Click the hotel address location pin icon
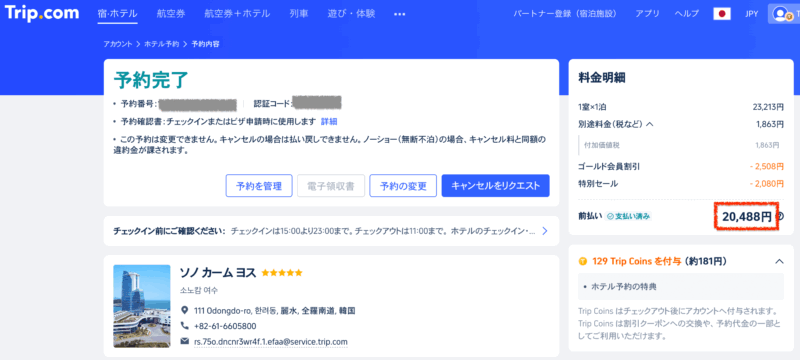Viewport: 800px width, 360px height. coord(184,310)
